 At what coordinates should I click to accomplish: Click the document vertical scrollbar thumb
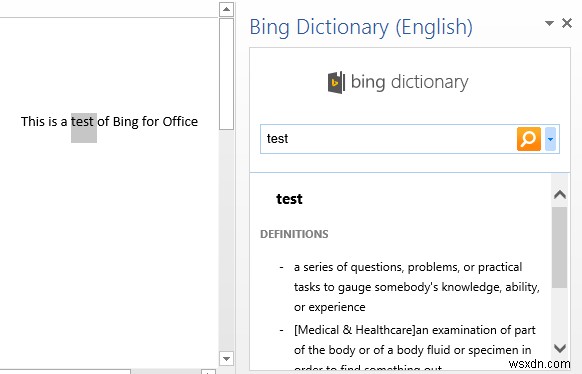226,73
